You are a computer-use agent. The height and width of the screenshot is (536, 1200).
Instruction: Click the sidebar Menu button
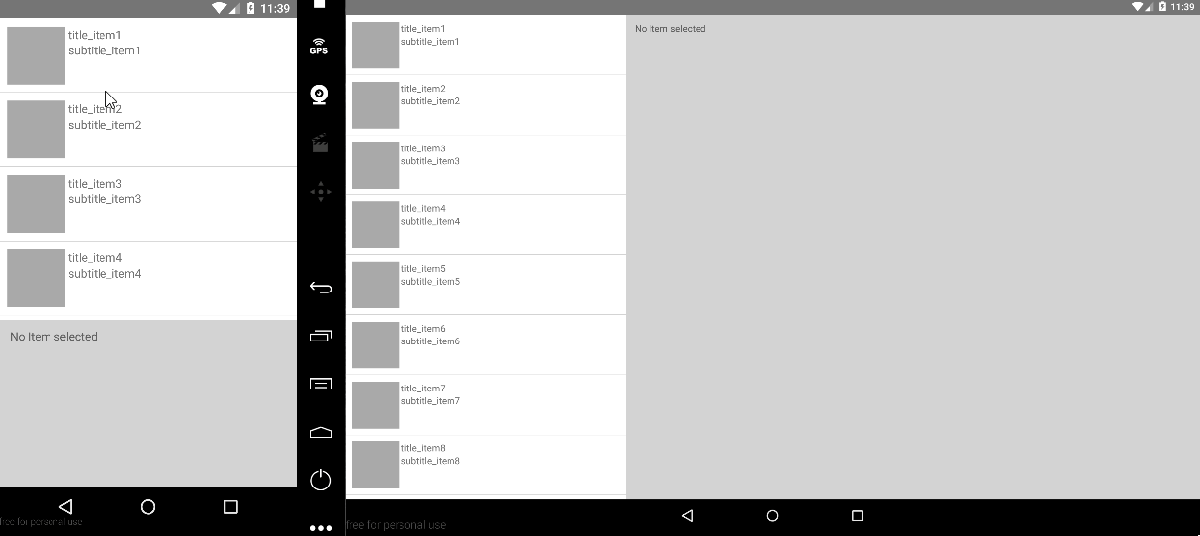[x=320, y=384]
